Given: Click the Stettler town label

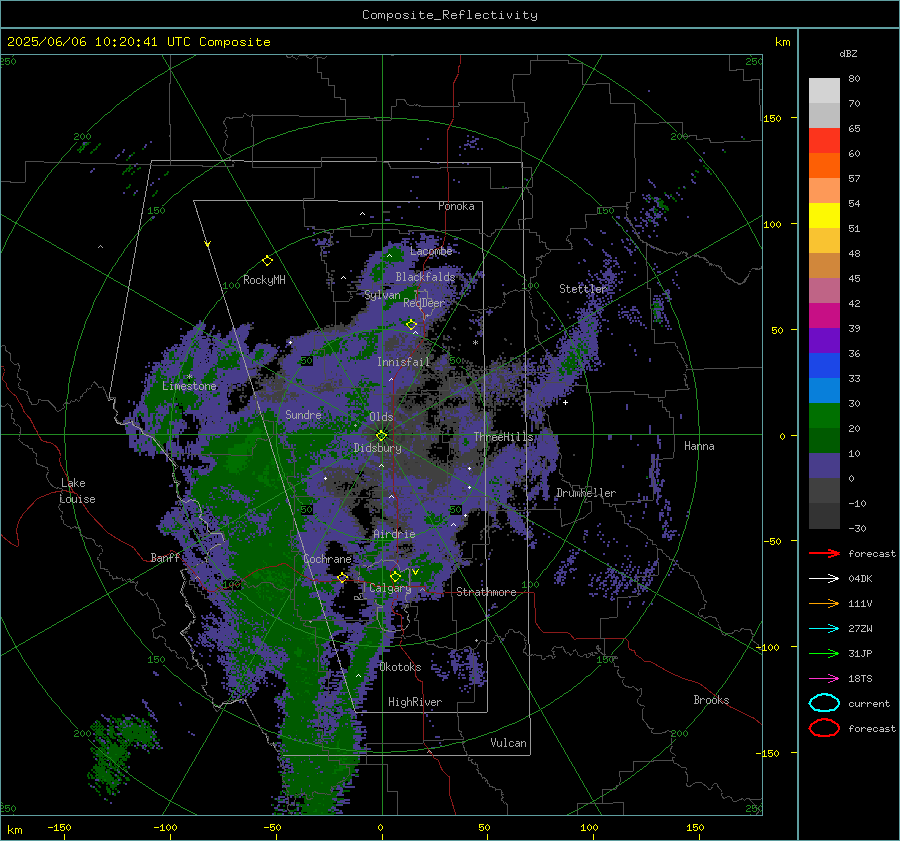Looking at the screenshot, I should [x=583, y=289].
